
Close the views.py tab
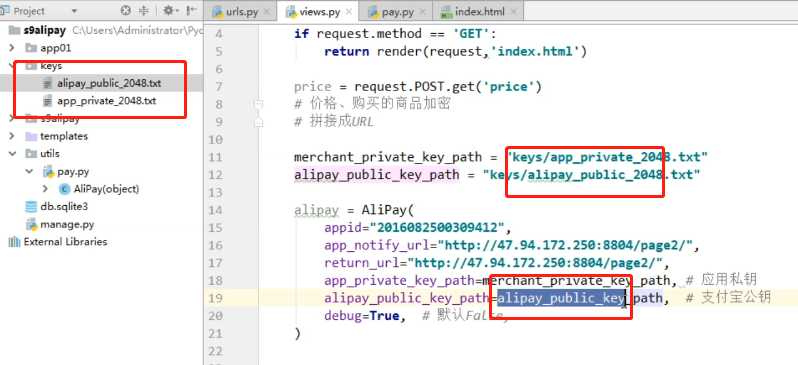(349, 12)
